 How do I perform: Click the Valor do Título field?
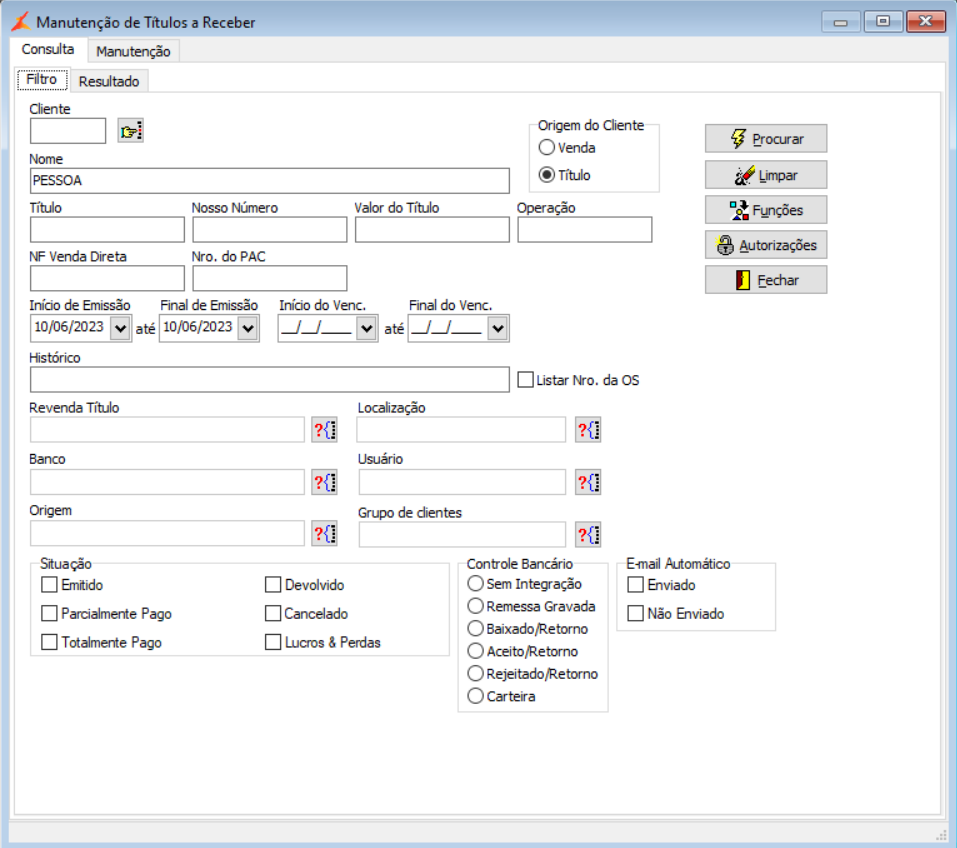(x=432, y=230)
